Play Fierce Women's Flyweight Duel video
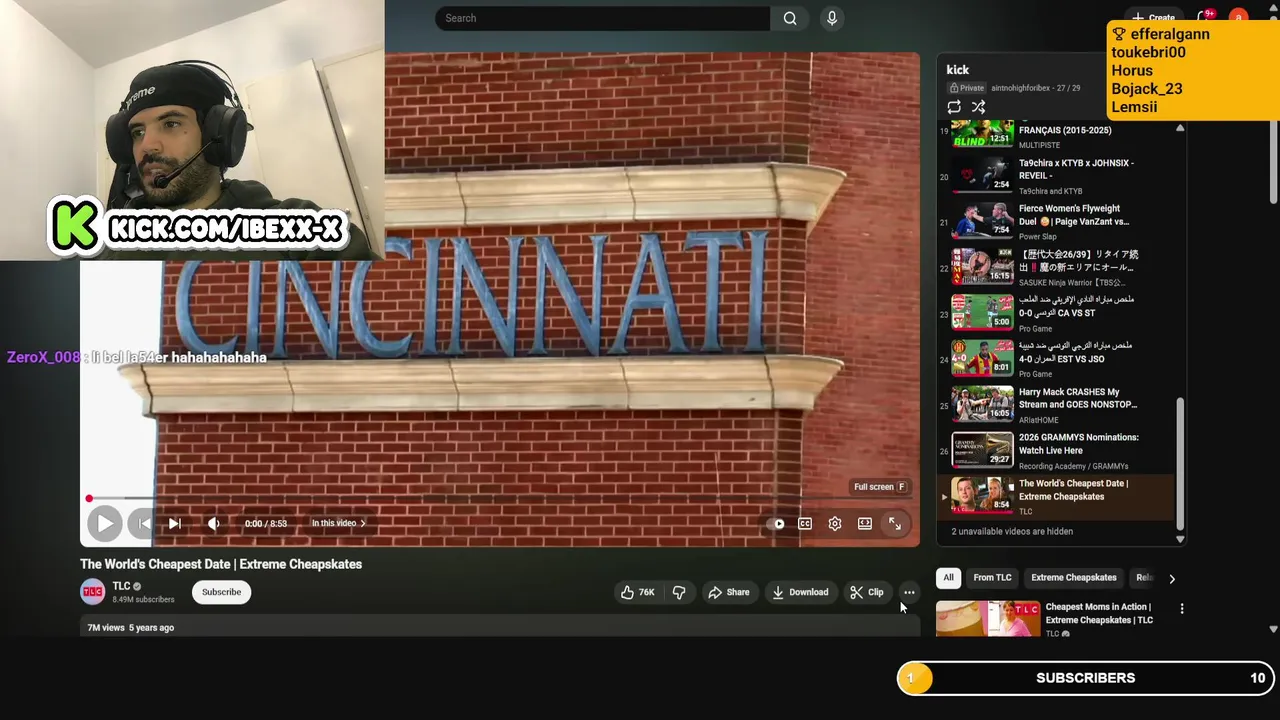This screenshot has width=1280, height=720. click(x=1058, y=221)
